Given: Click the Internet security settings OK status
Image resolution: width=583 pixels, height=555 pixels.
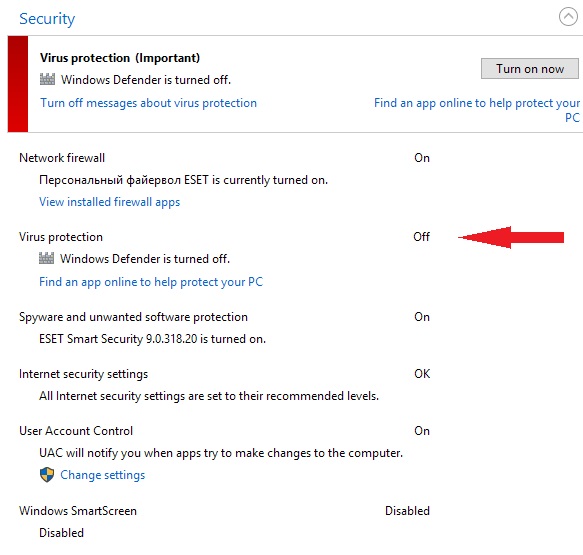Looking at the screenshot, I should [x=422, y=374].
